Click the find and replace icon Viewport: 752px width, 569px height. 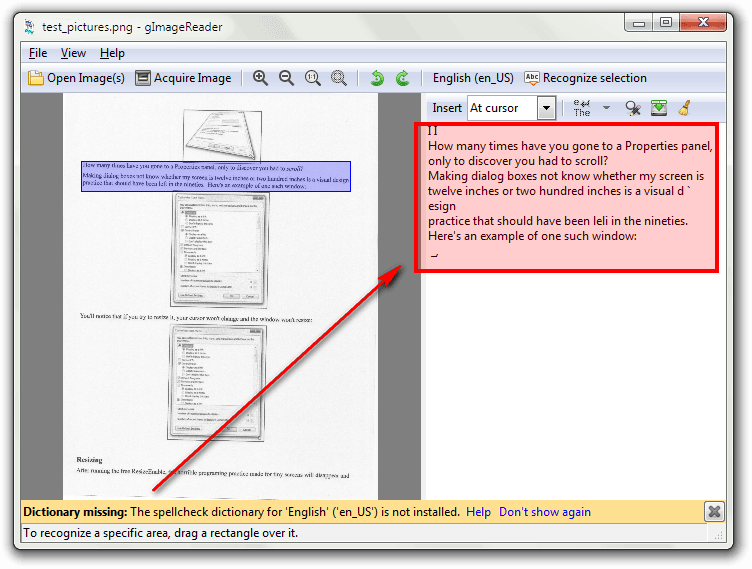633,108
